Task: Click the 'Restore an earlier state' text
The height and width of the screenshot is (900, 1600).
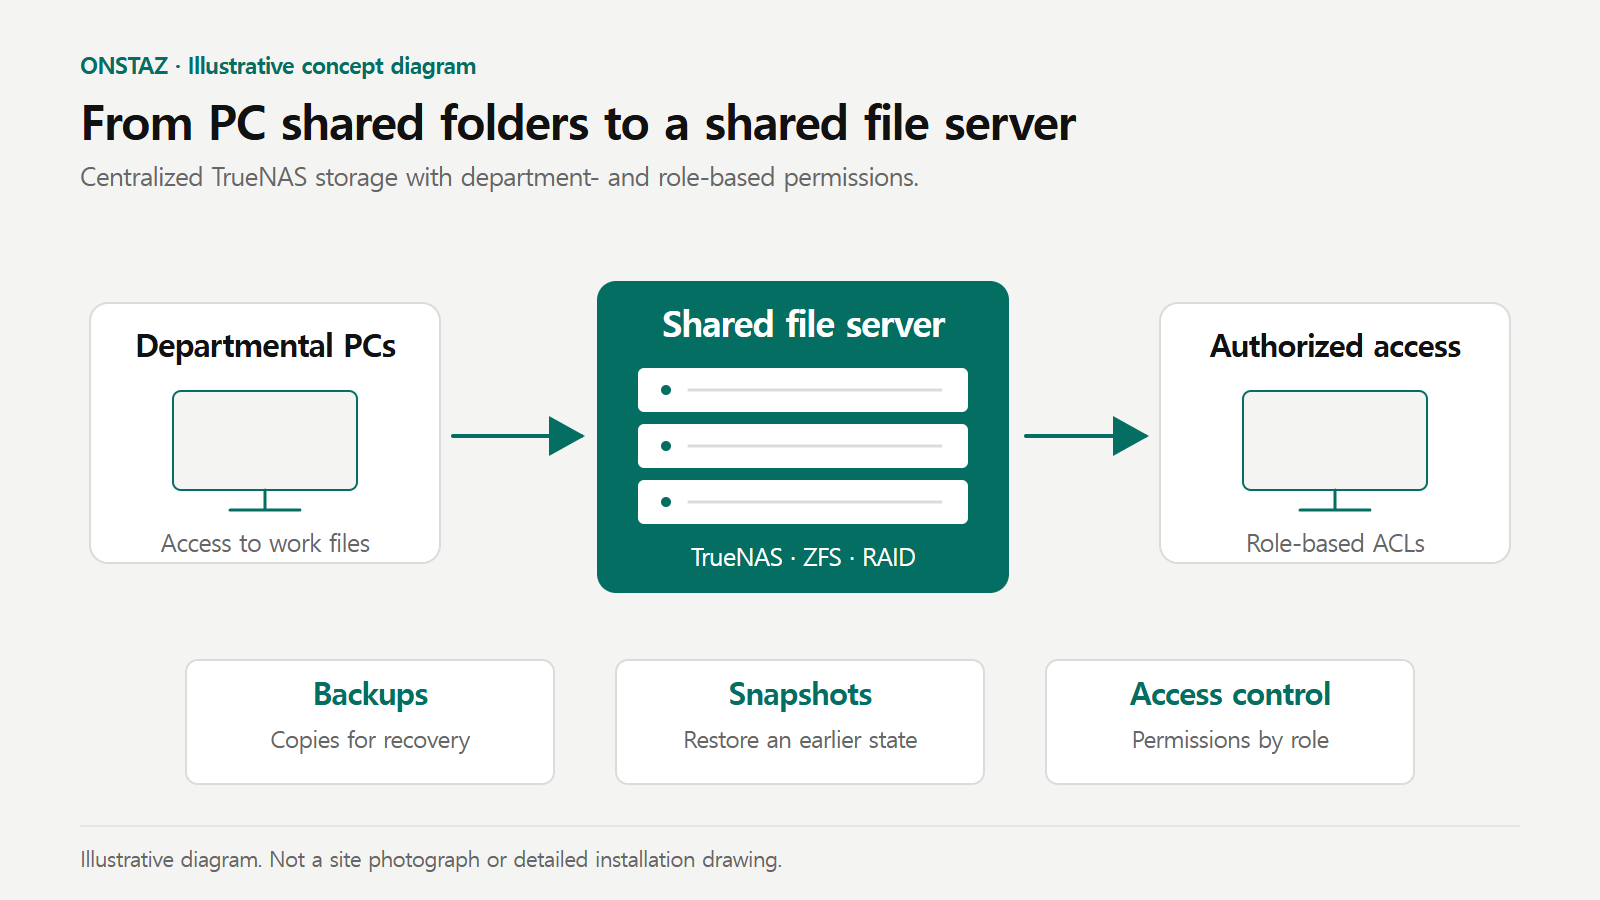Action: point(800,740)
